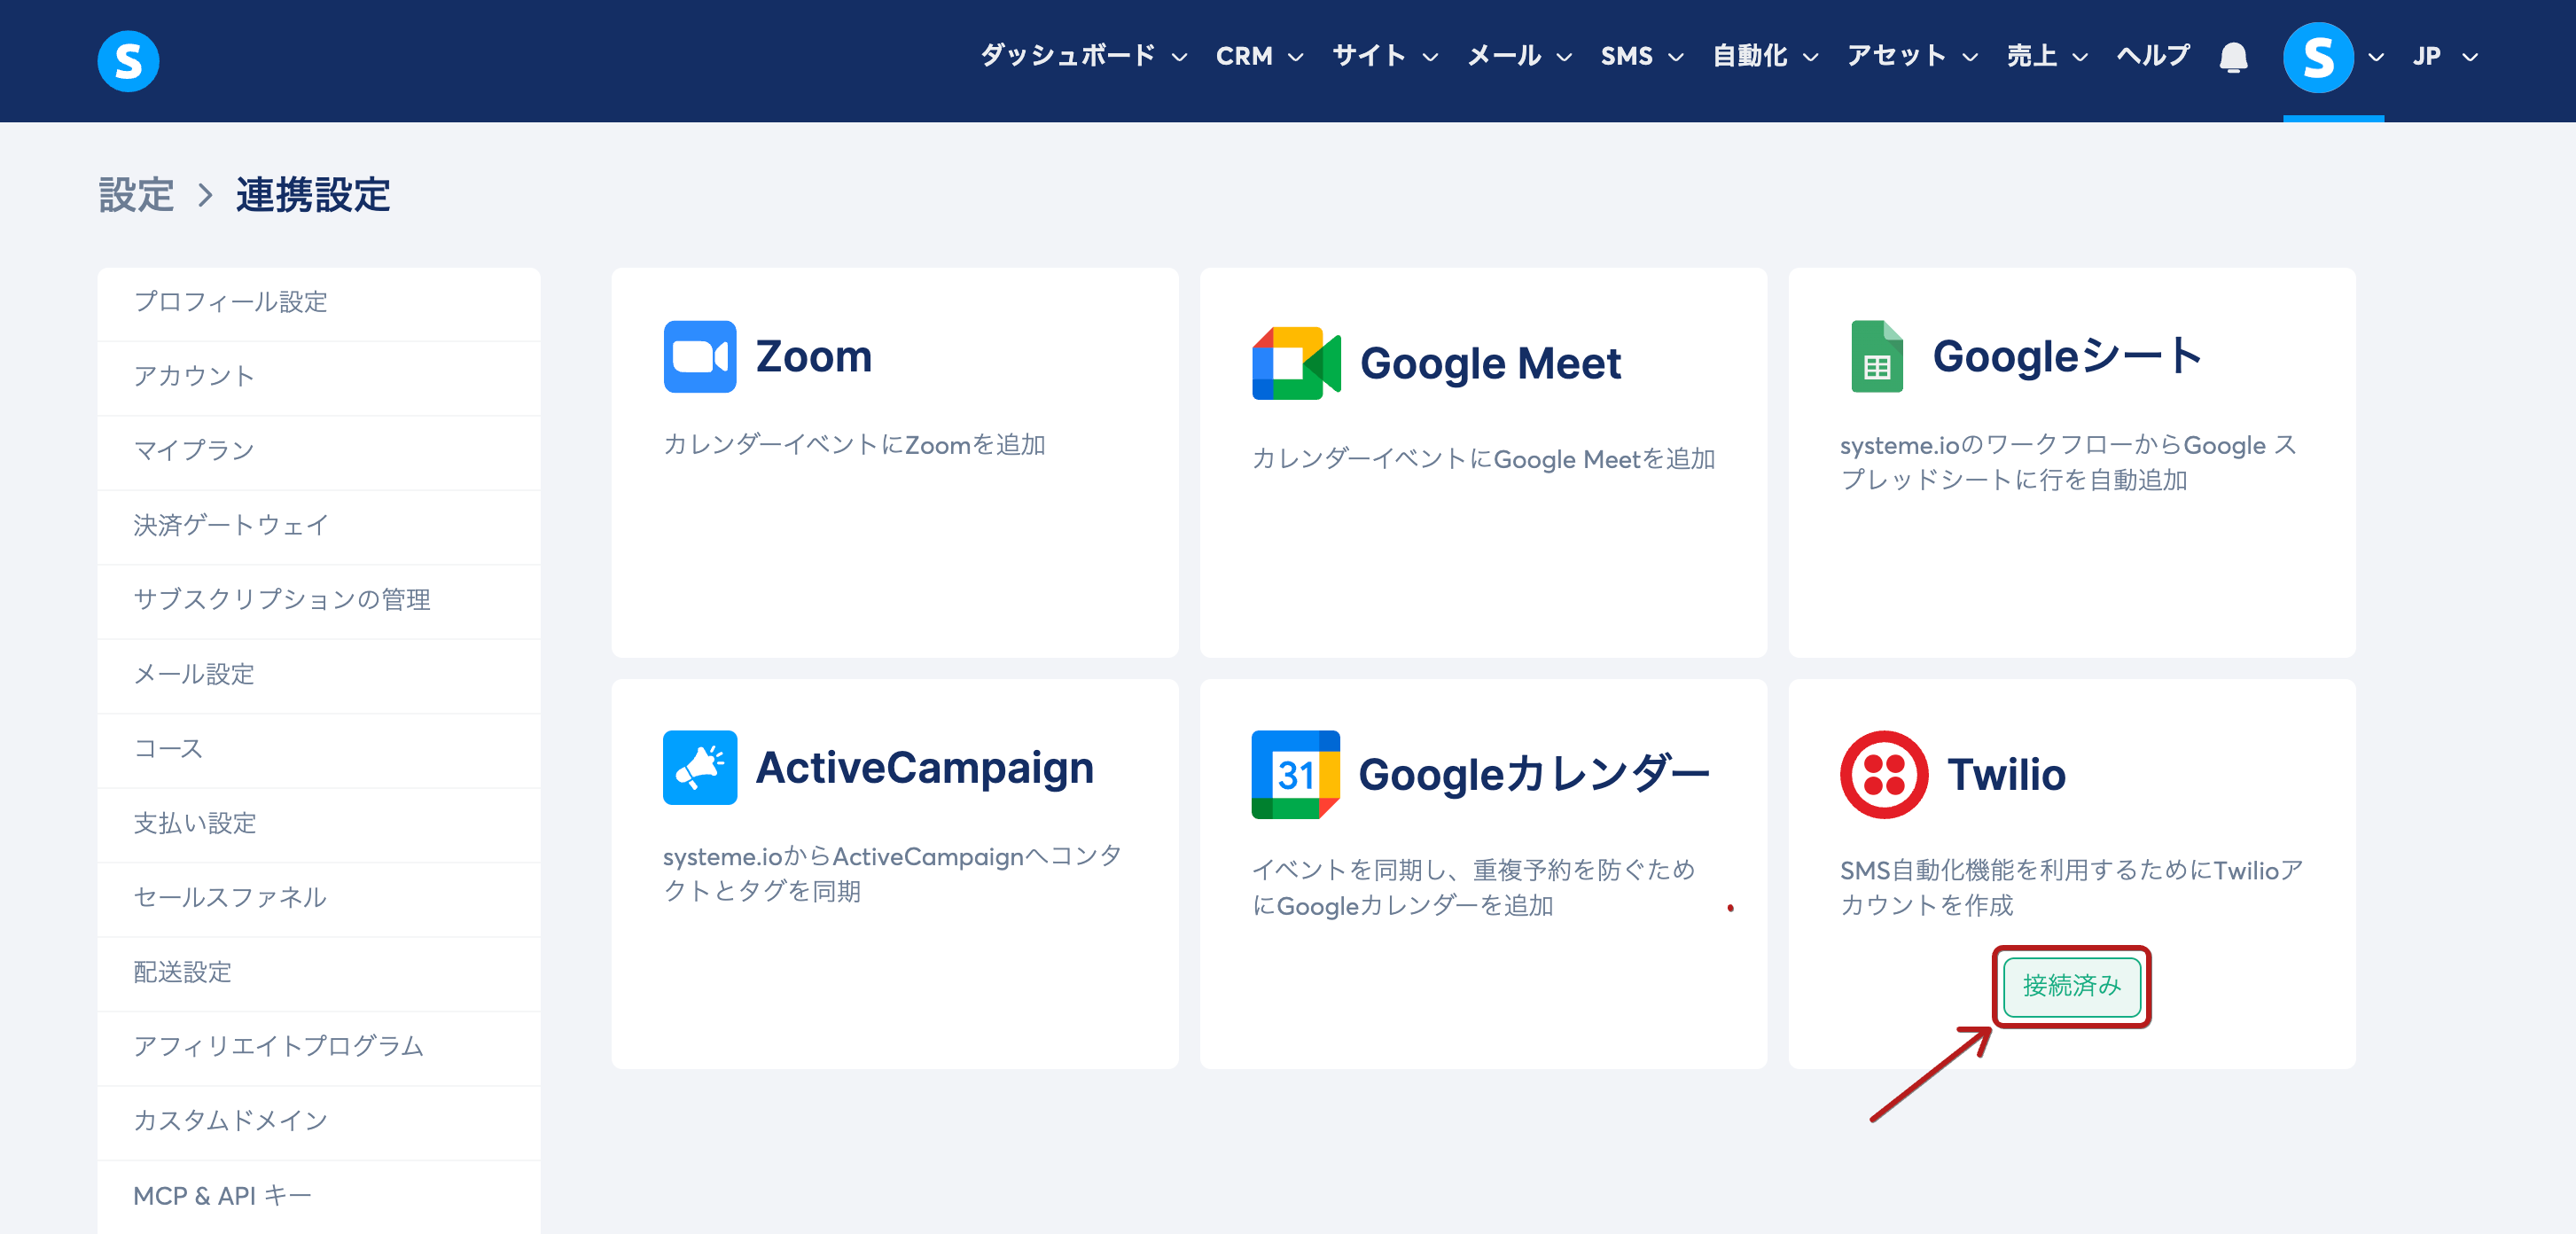Open アカウント in the sidebar
2576x1234 pixels.
click(319, 377)
